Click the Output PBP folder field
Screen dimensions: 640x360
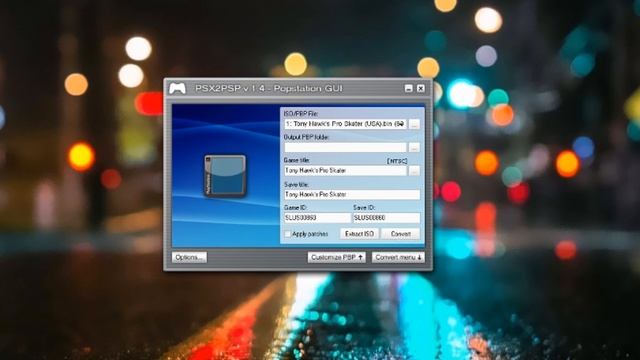345,147
